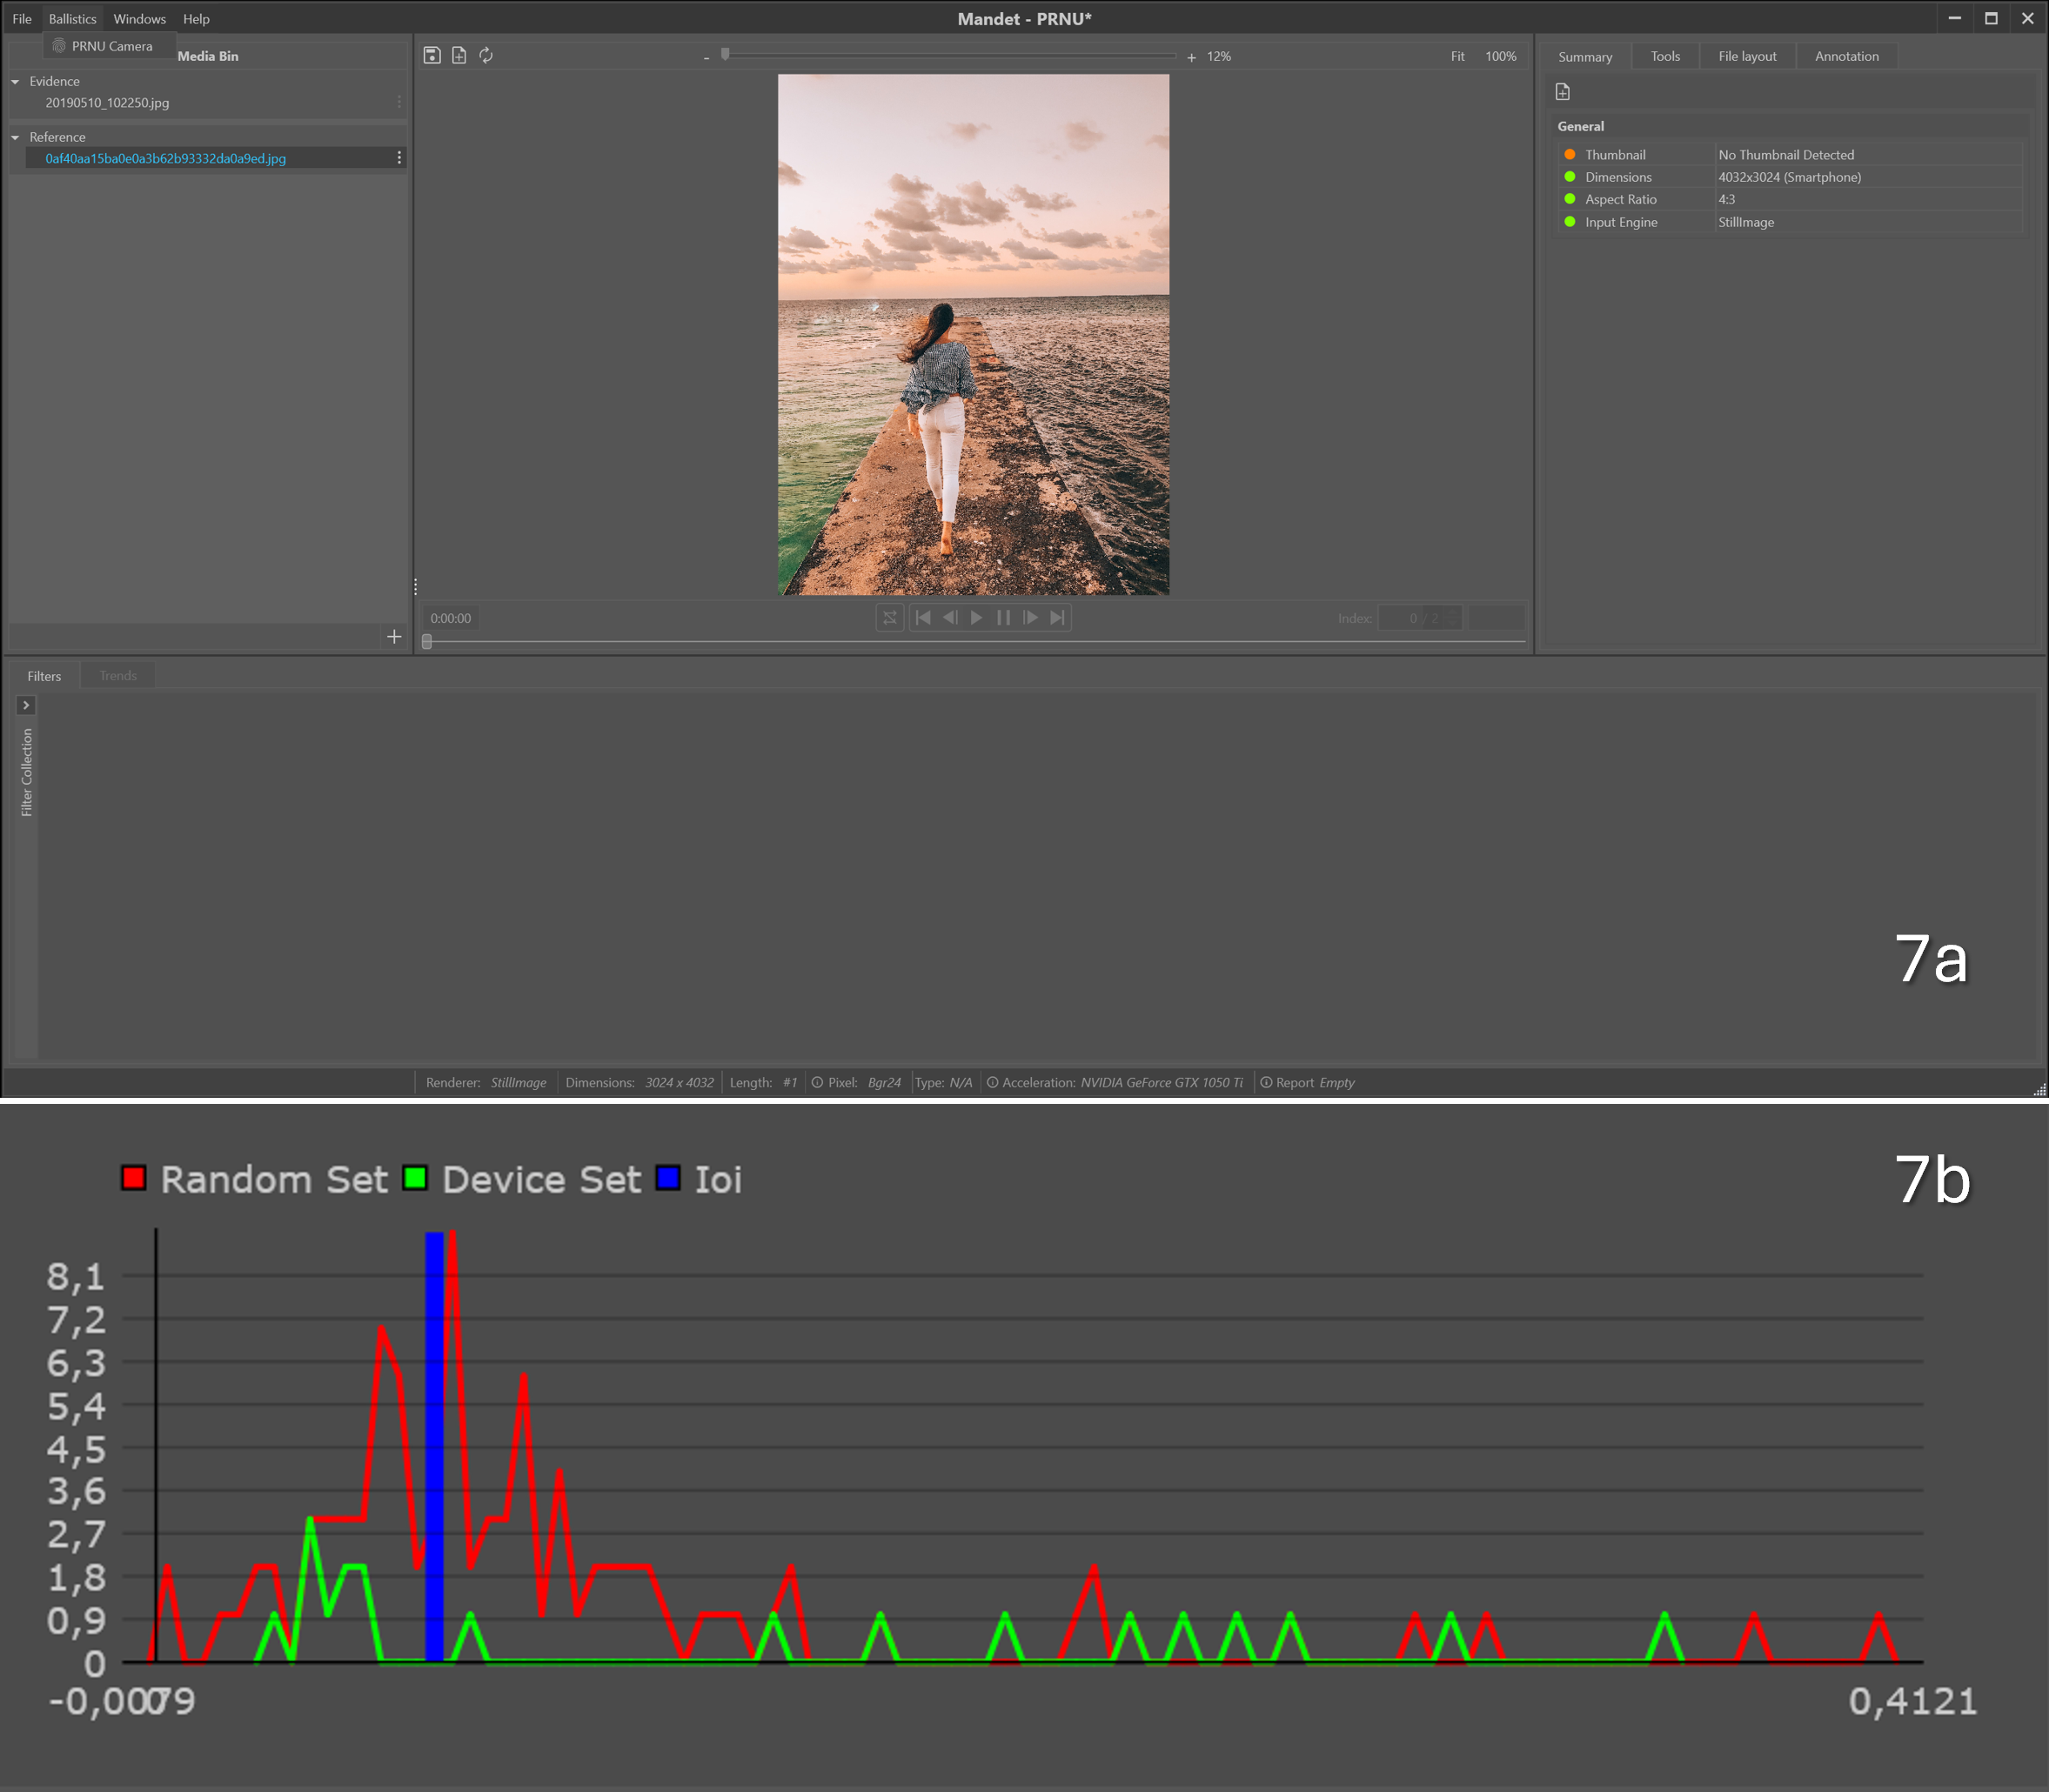Click the refresh icon in viewer toolbar

click(486, 56)
